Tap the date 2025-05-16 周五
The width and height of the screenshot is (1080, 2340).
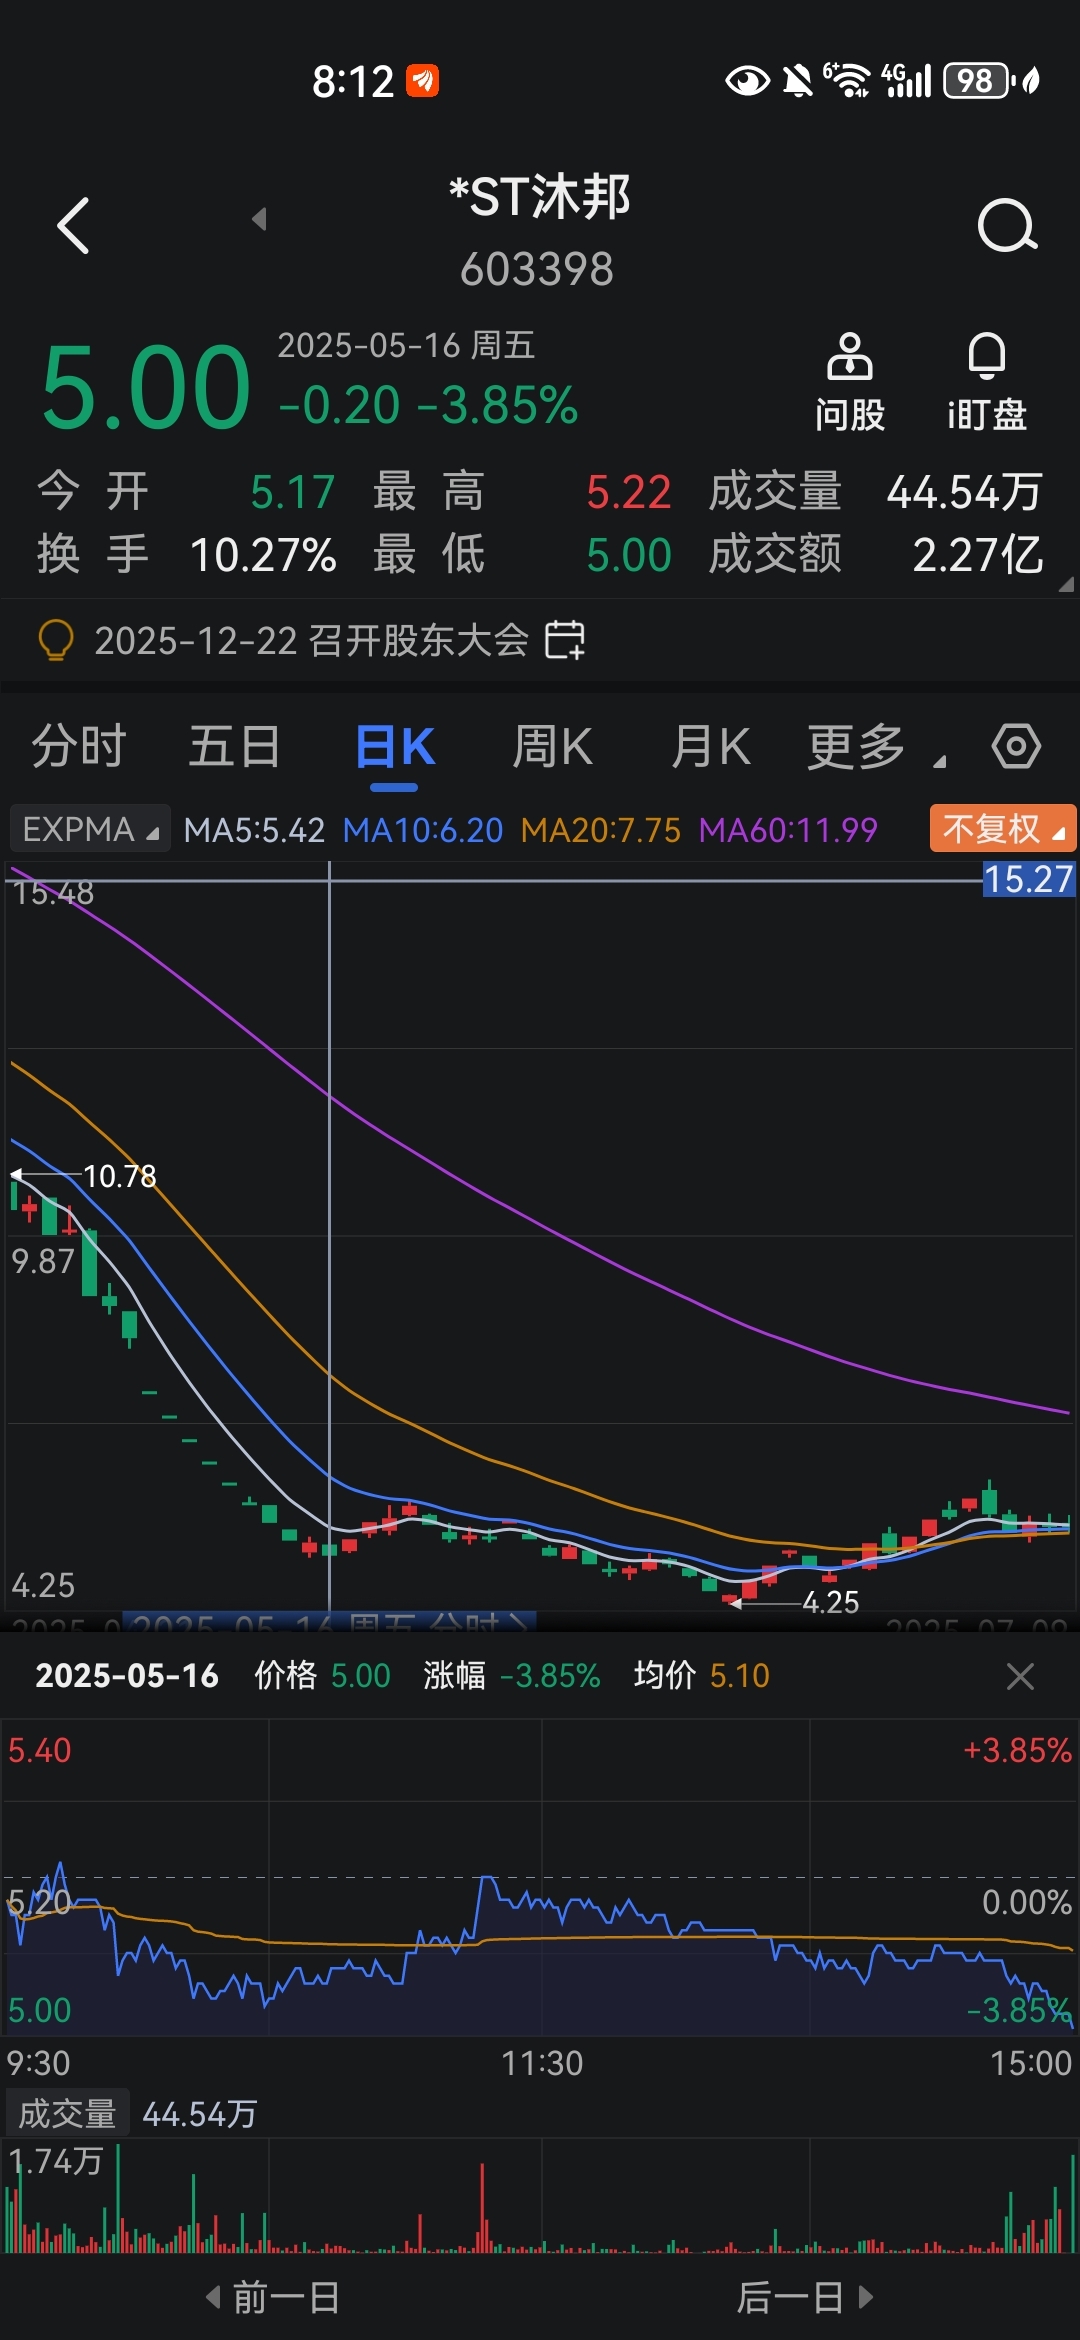(x=406, y=345)
